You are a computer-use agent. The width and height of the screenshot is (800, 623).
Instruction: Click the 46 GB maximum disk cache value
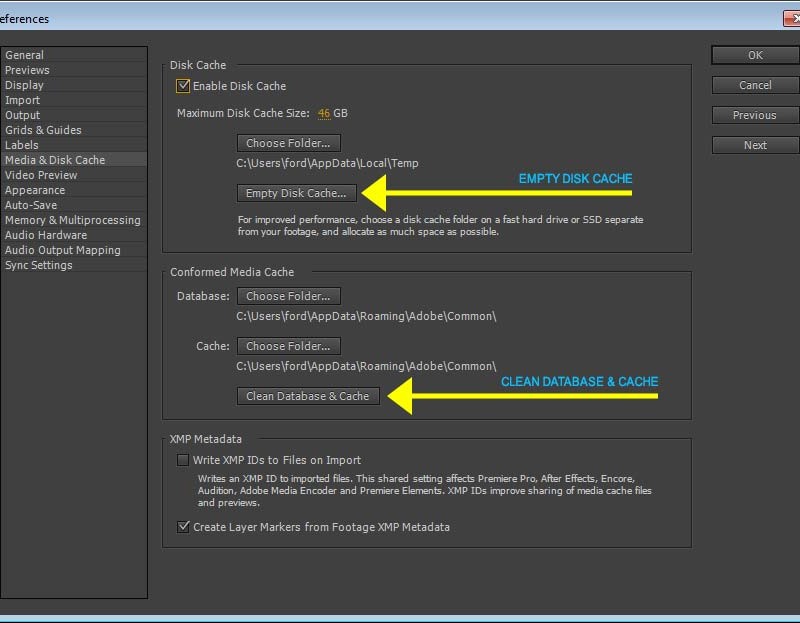[324, 113]
